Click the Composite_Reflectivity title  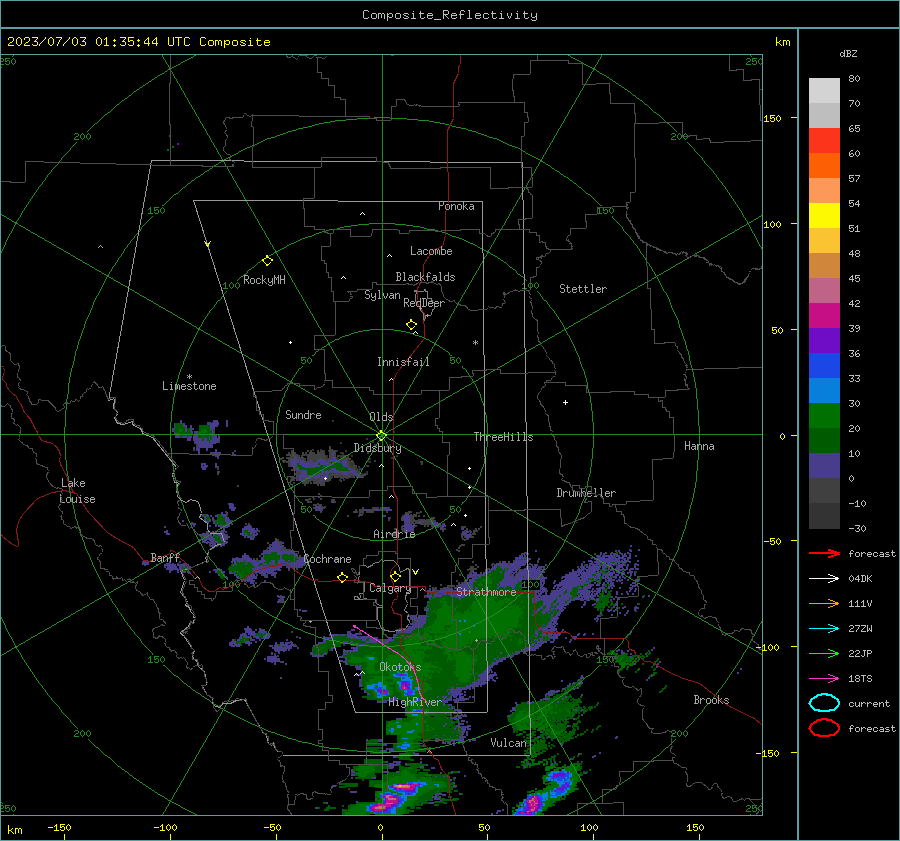(x=449, y=15)
